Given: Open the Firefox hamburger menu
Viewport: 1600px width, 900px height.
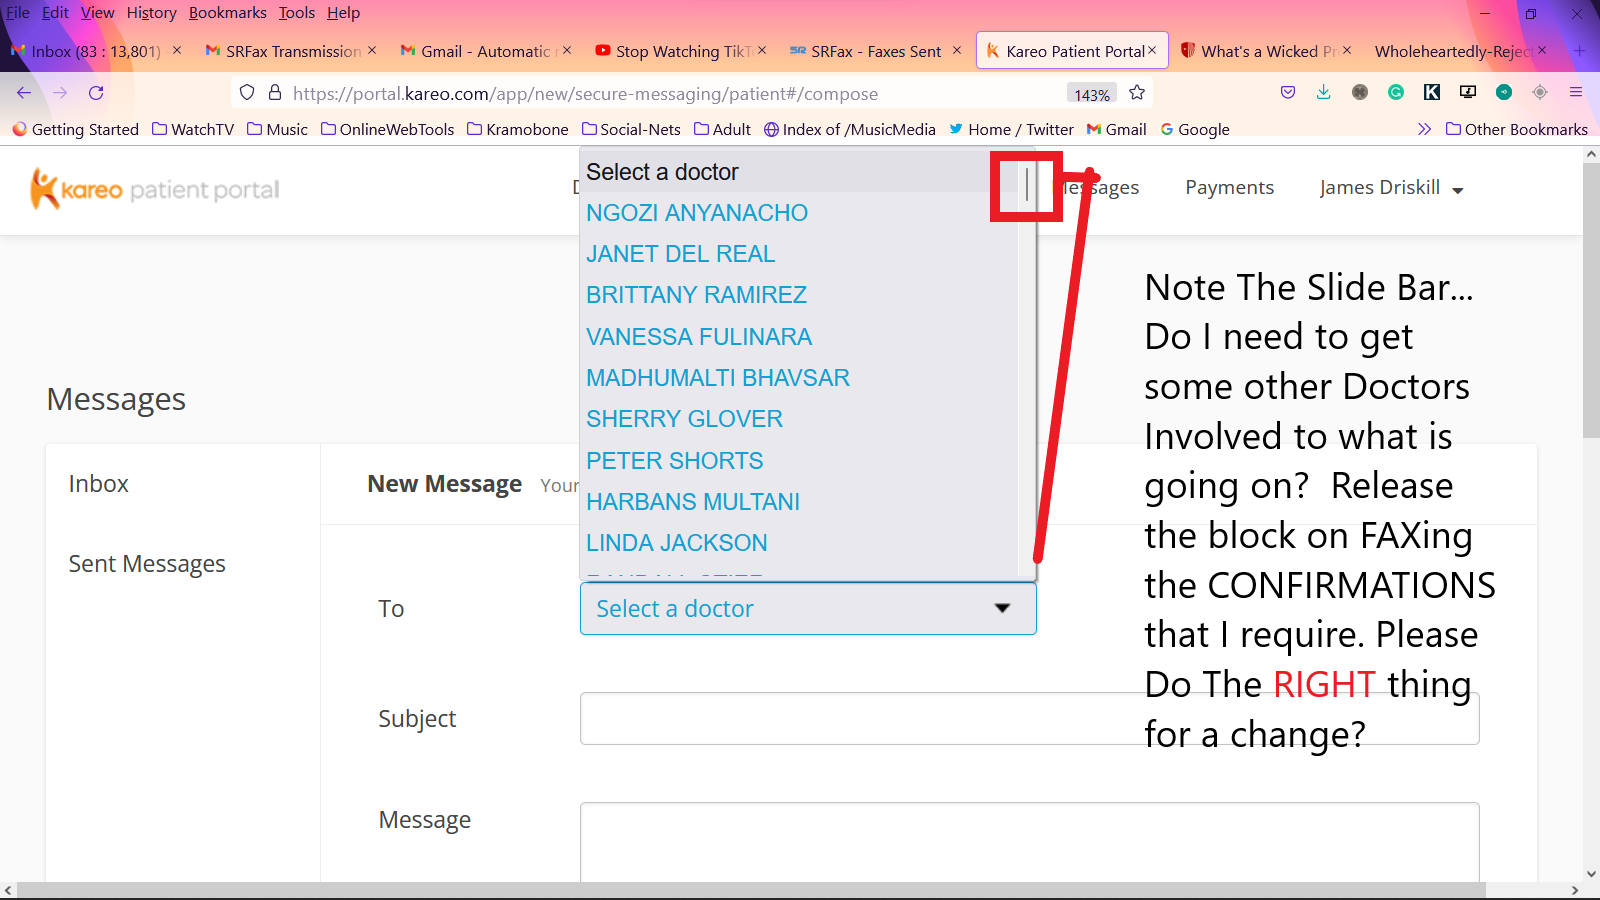Looking at the screenshot, I should 1576,92.
